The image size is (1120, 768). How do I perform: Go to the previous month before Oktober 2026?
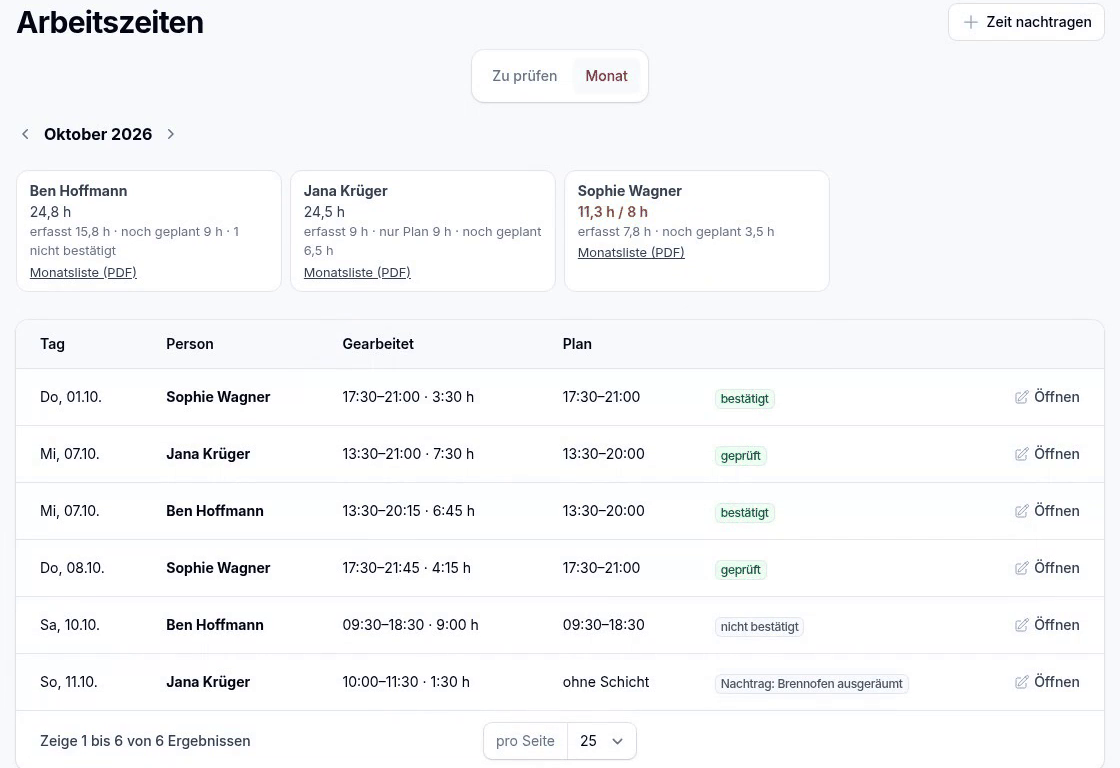26,134
